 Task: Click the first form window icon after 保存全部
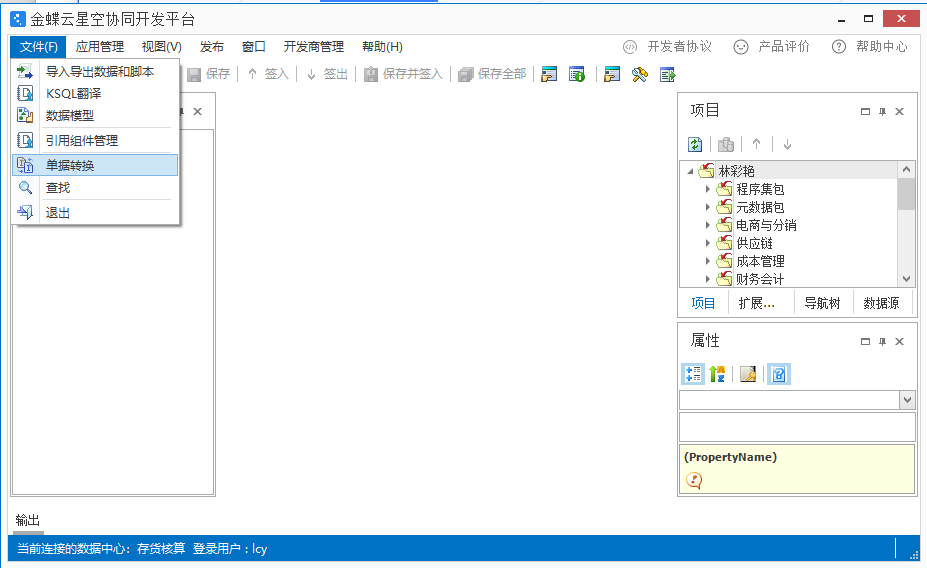point(549,74)
